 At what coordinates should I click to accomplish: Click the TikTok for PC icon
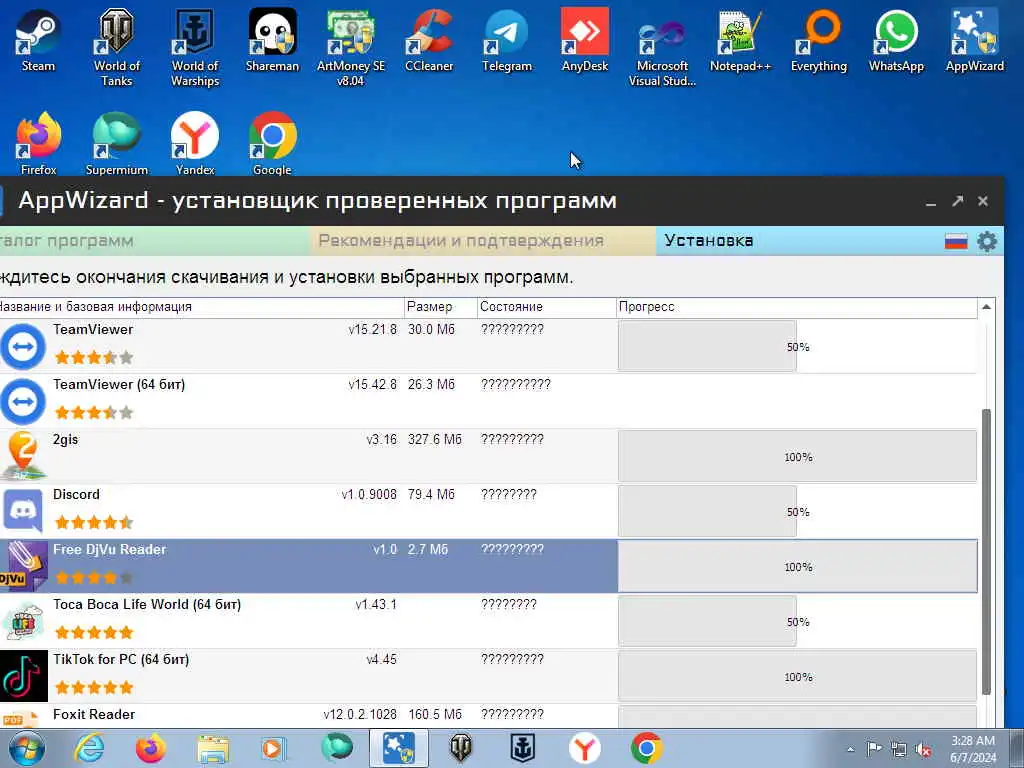[x=24, y=676]
